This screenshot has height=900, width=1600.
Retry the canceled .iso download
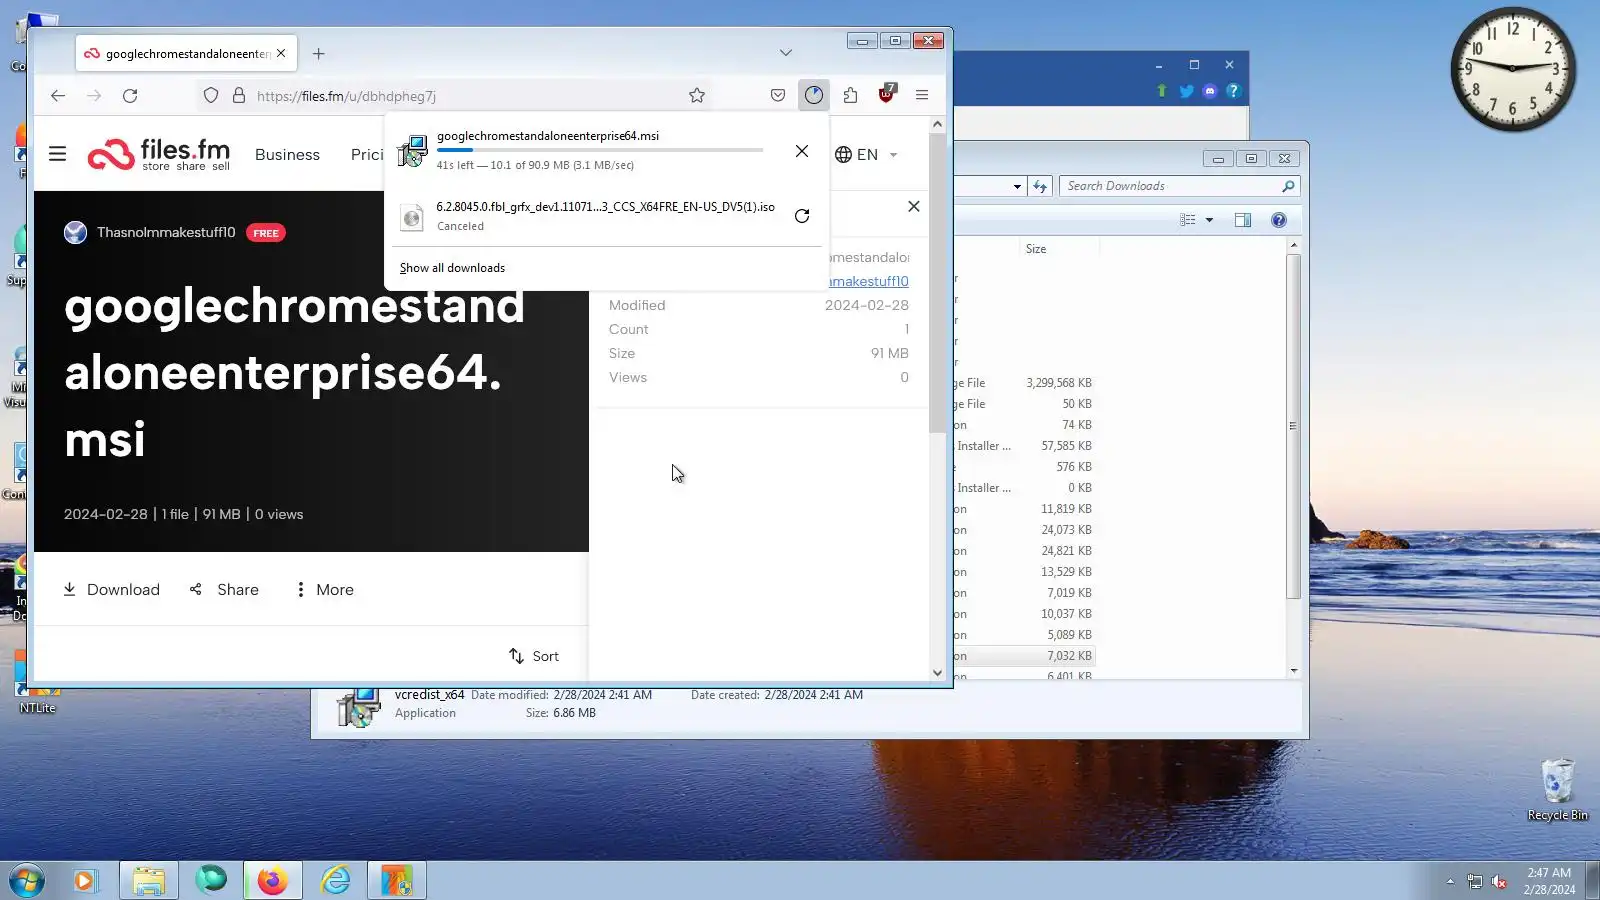tap(802, 216)
